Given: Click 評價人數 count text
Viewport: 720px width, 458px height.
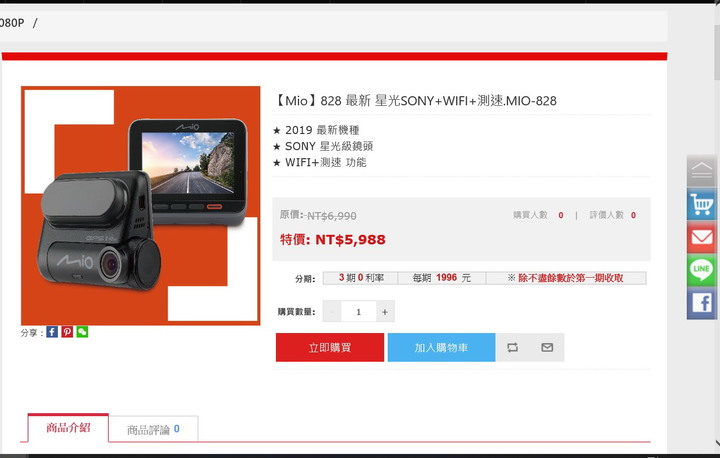Looking at the screenshot, I should 613,215.
